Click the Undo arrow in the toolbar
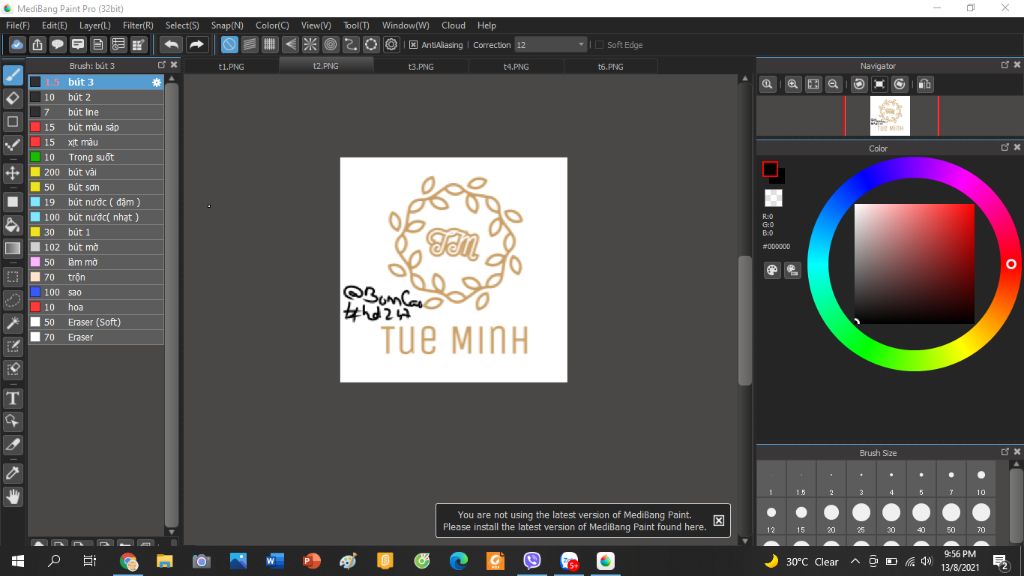The height and width of the screenshot is (576, 1024). click(171, 44)
